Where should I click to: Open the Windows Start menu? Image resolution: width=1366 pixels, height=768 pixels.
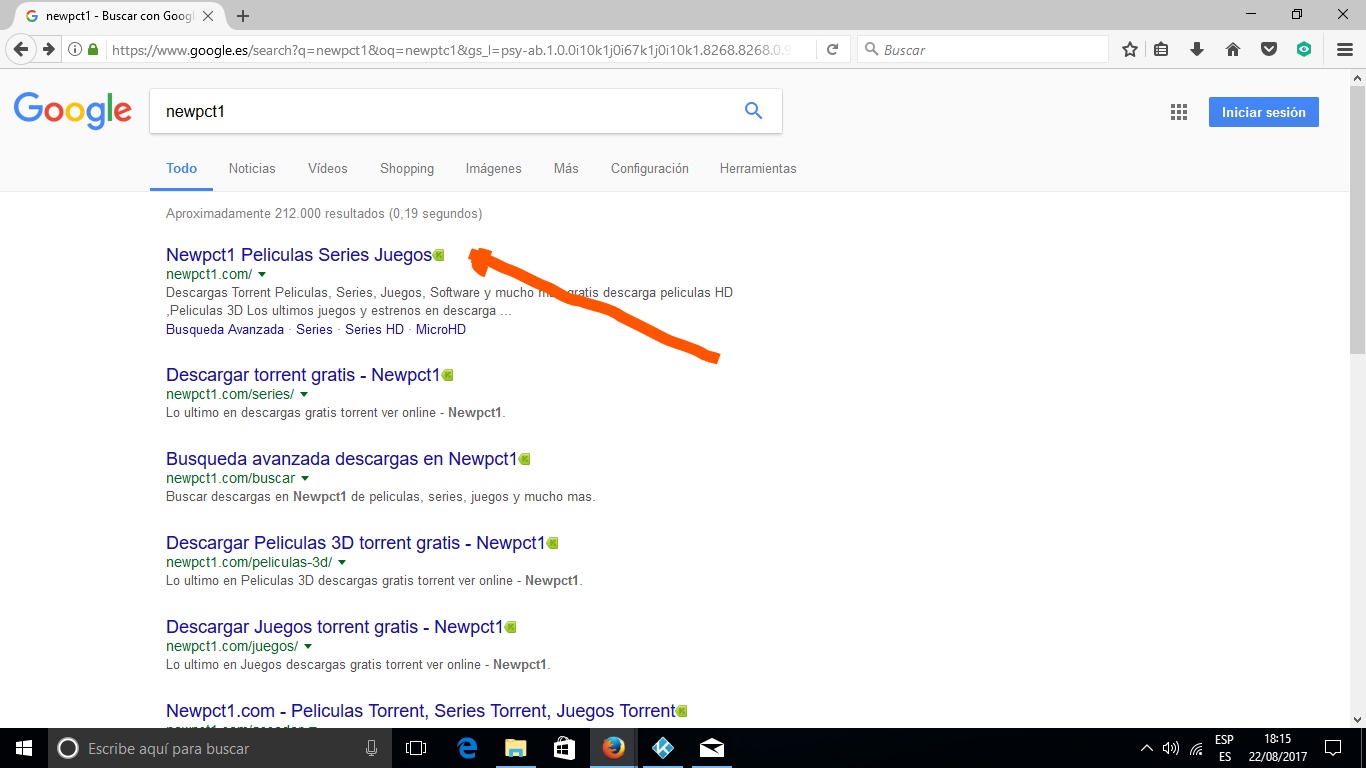(24, 748)
